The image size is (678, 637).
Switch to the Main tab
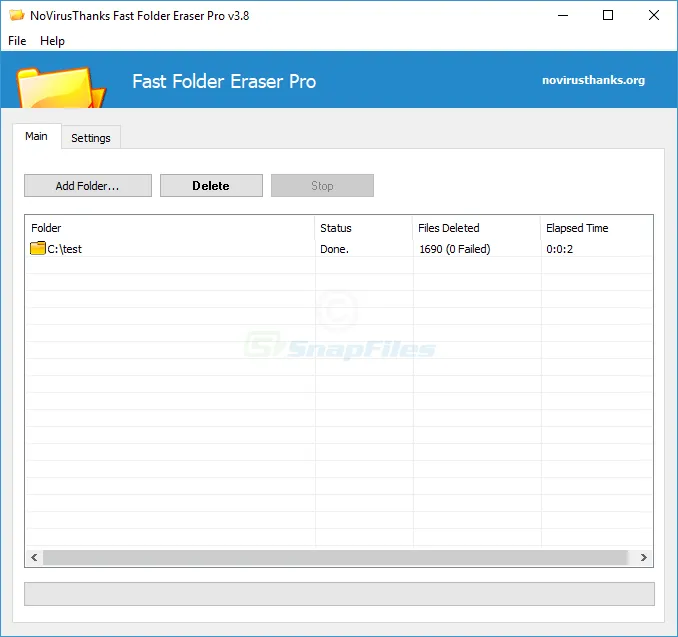pyautogui.click(x=36, y=136)
